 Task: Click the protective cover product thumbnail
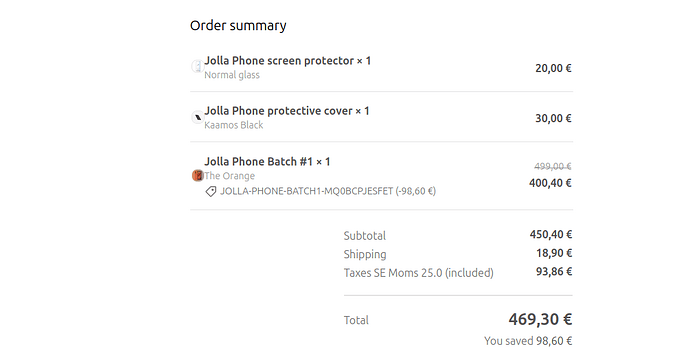click(x=197, y=117)
